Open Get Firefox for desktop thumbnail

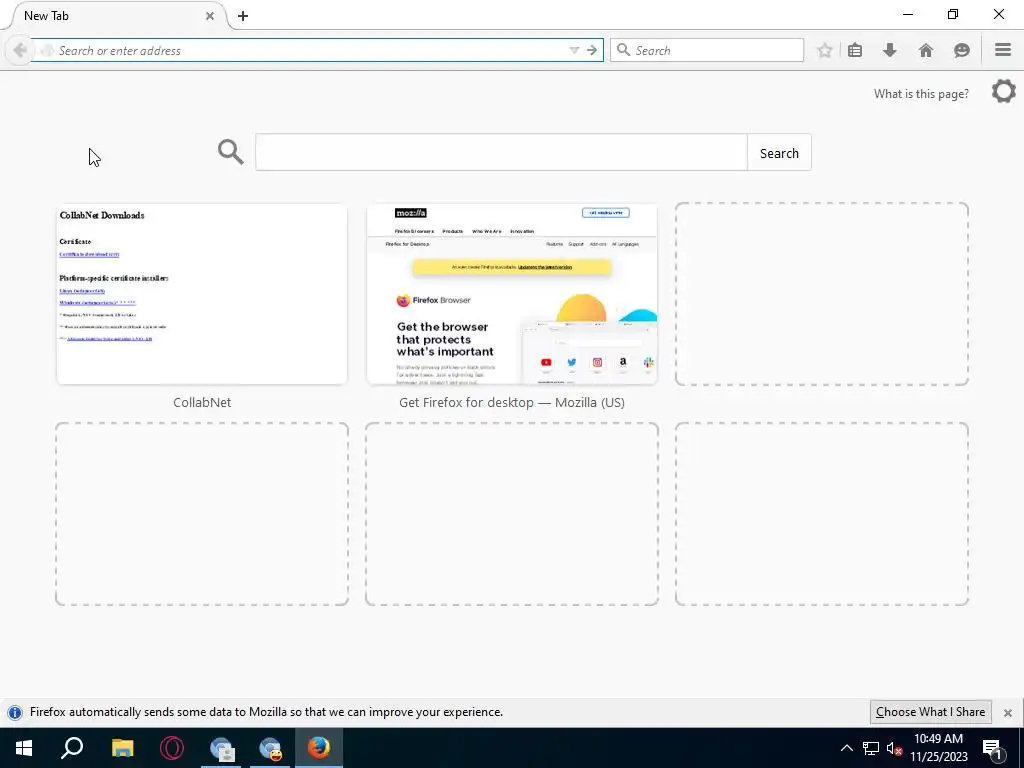(x=512, y=294)
